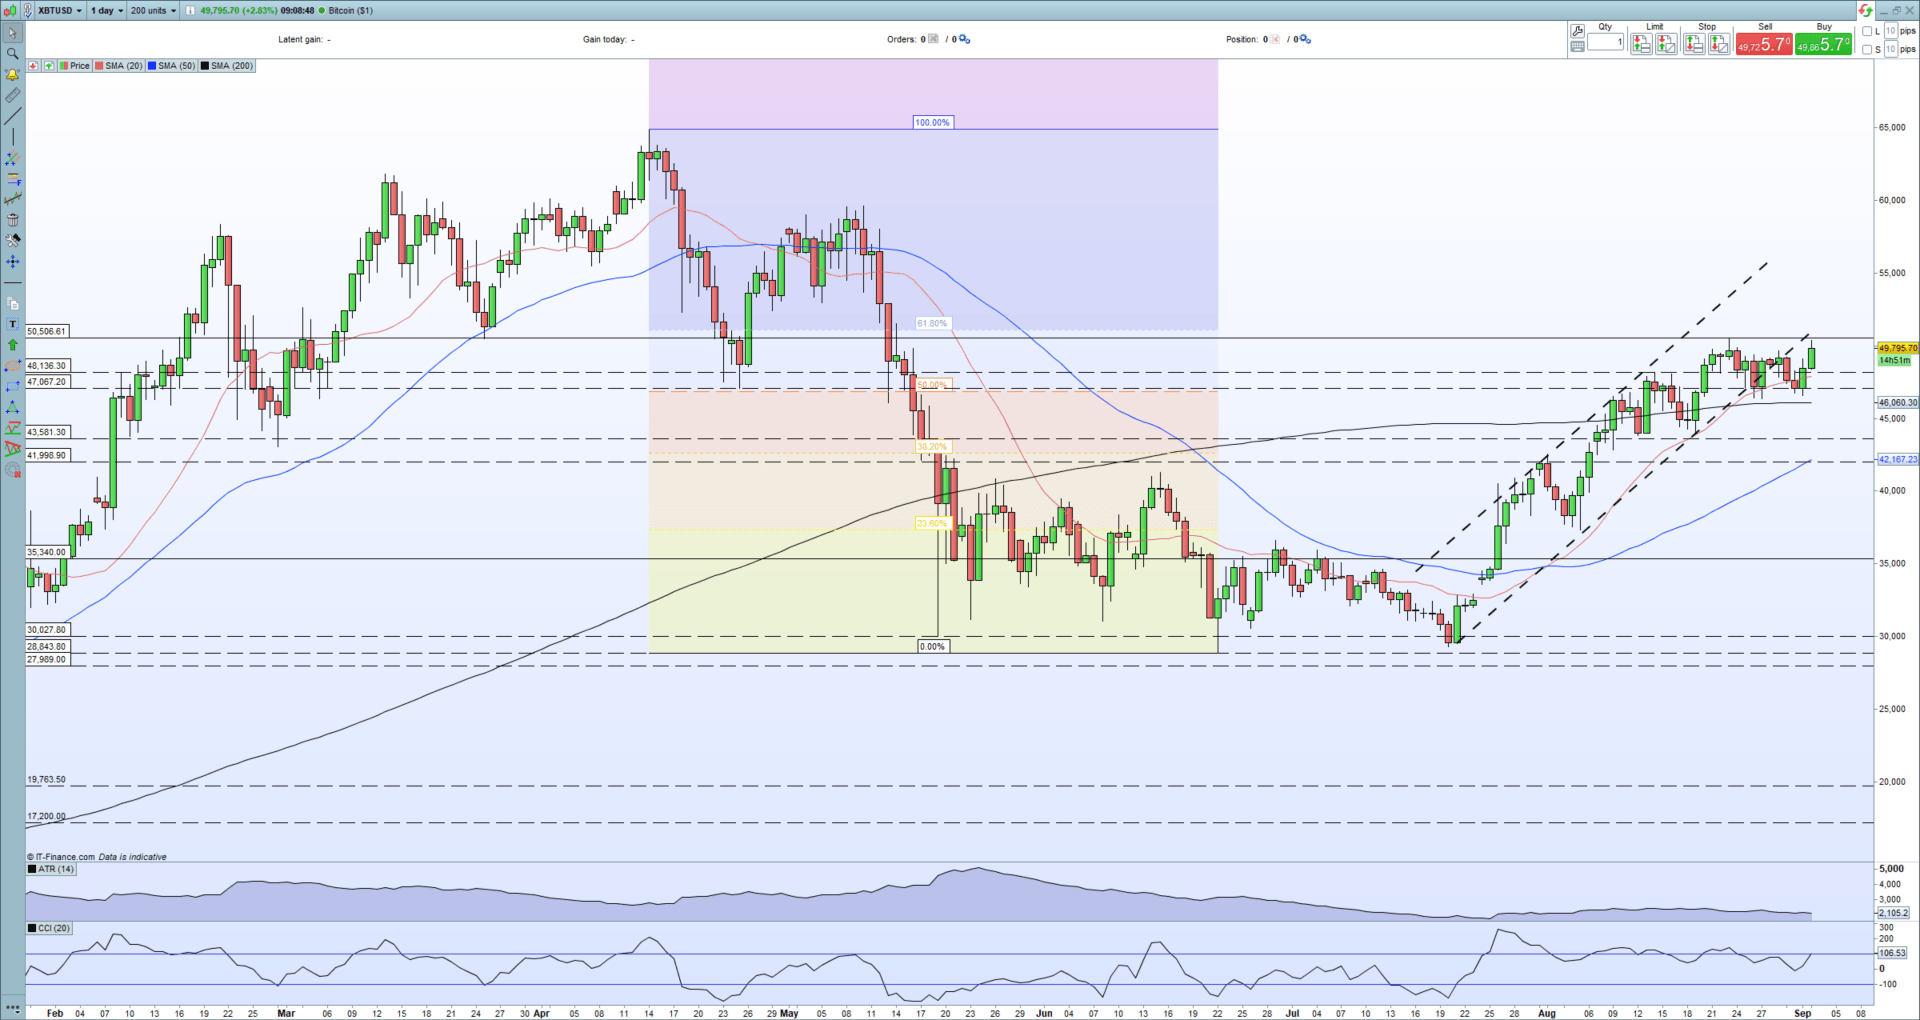The image size is (1920, 1020).
Task: Select the diagonal trend line tool
Action: [x=12, y=116]
